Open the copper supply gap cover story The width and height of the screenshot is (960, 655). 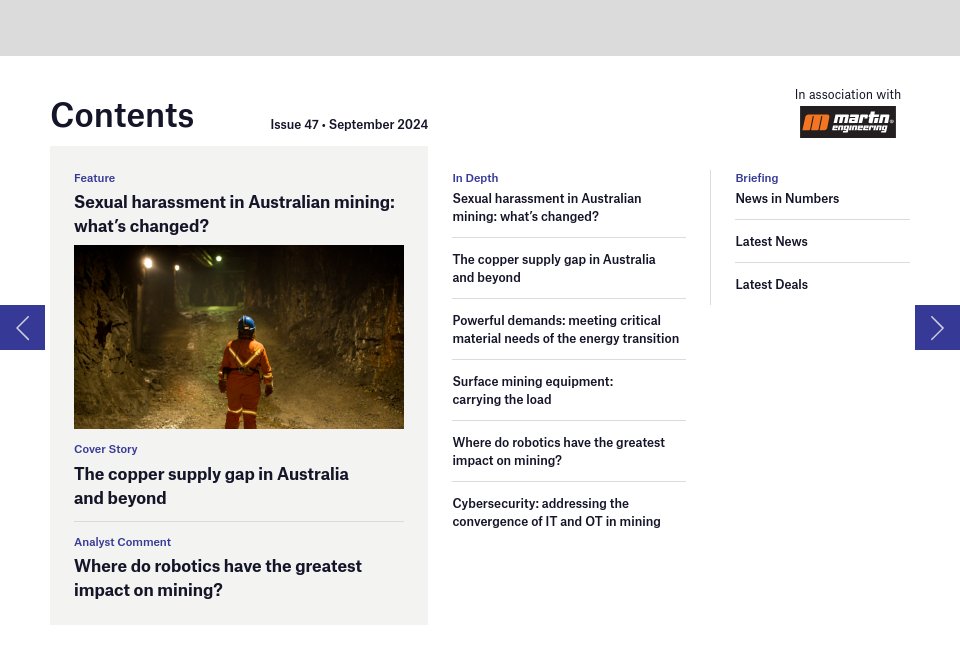211,485
